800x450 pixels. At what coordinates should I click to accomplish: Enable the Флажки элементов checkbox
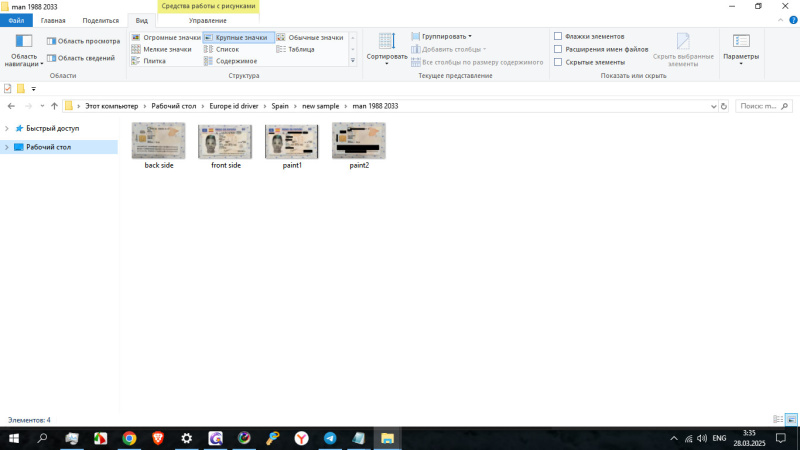[x=558, y=36]
